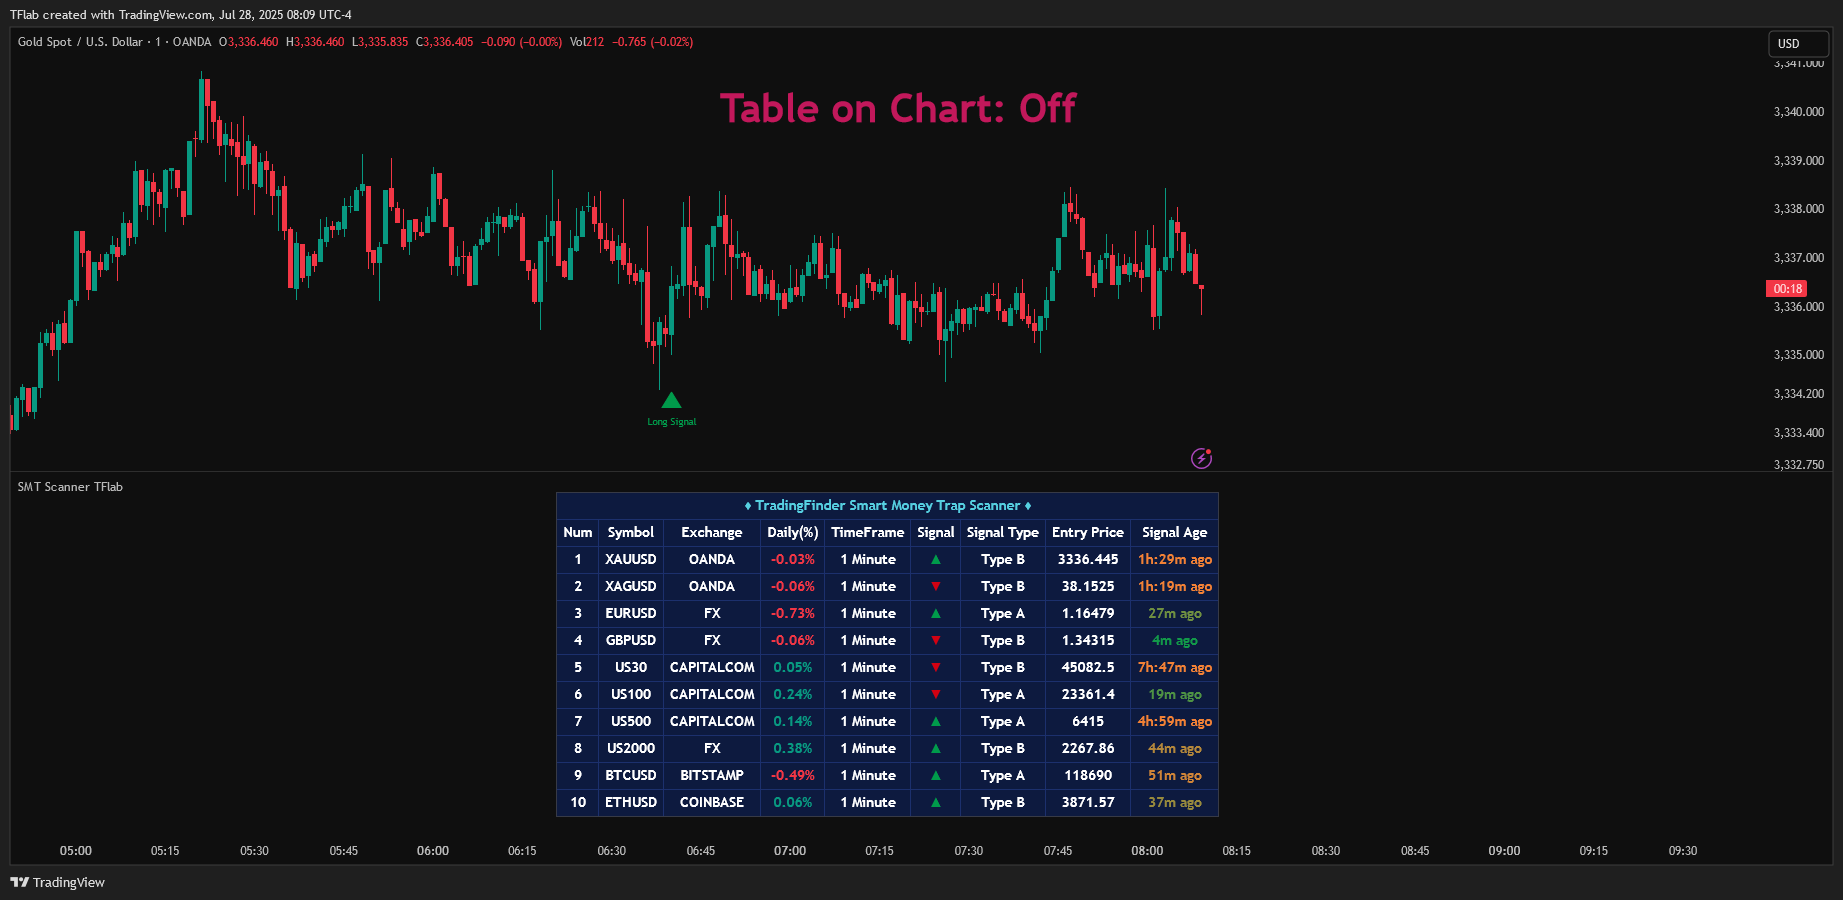
Task: Select the green signal arrow for US2000
Action: pyautogui.click(x=936, y=749)
